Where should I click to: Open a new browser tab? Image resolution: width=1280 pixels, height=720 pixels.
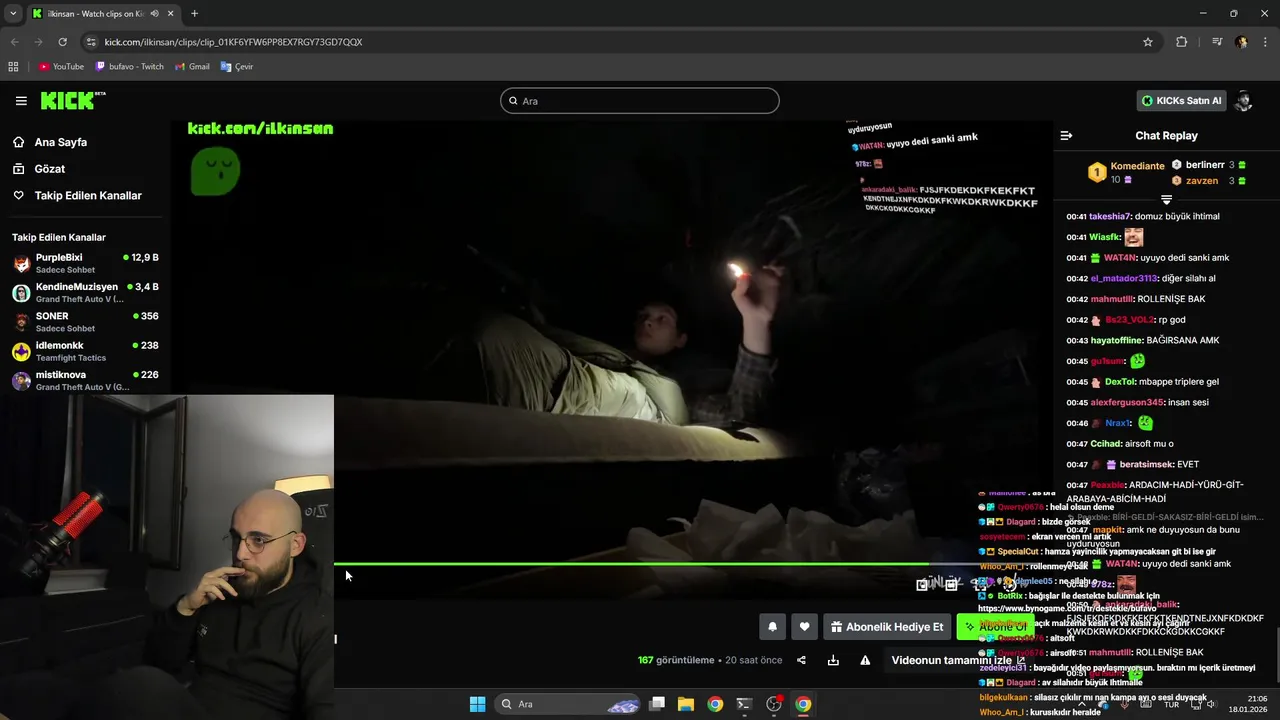[194, 13]
